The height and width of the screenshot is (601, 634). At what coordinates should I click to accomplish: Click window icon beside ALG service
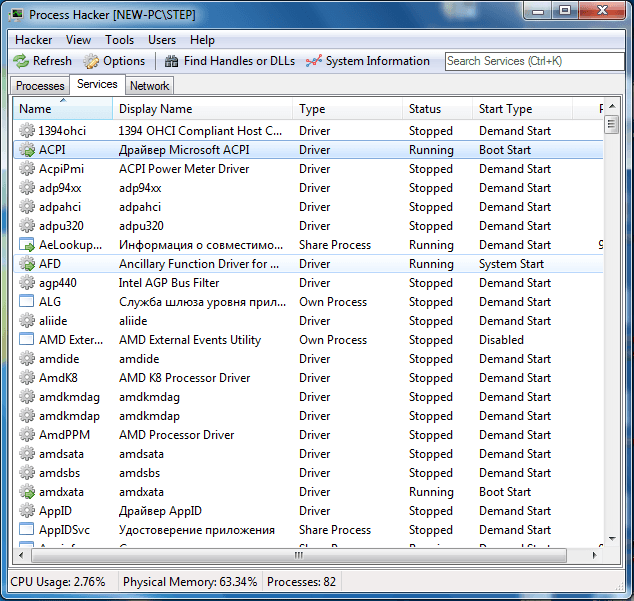pyautogui.click(x=27, y=301)
